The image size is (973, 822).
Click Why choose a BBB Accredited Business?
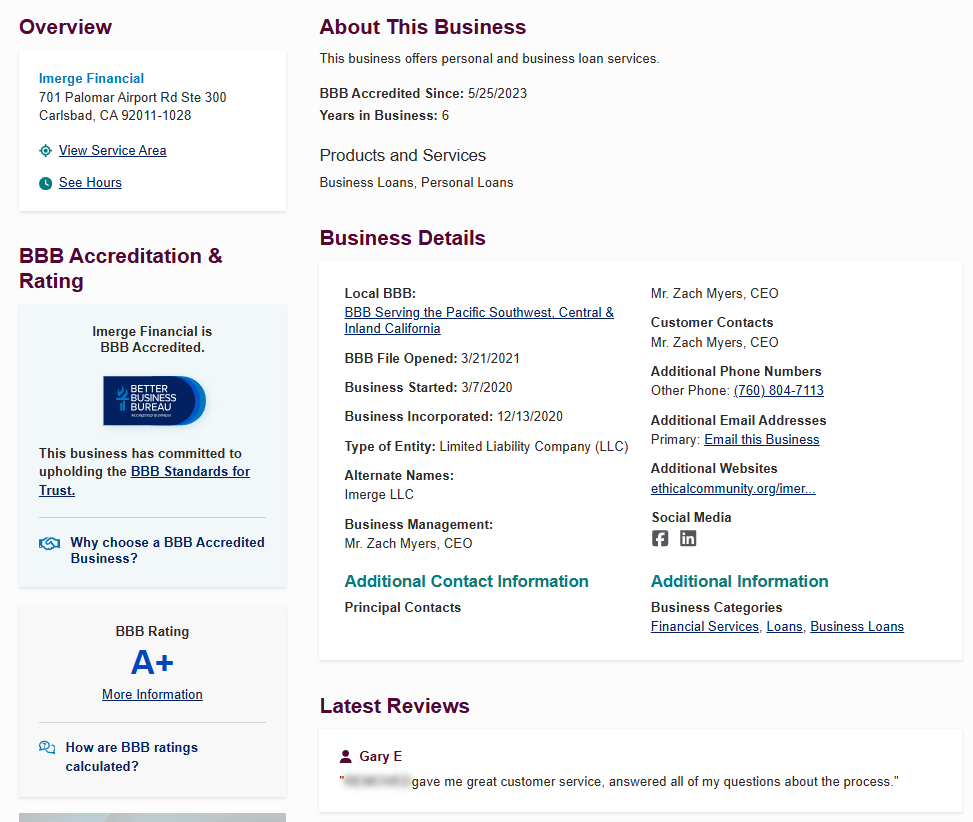(168, 550)
